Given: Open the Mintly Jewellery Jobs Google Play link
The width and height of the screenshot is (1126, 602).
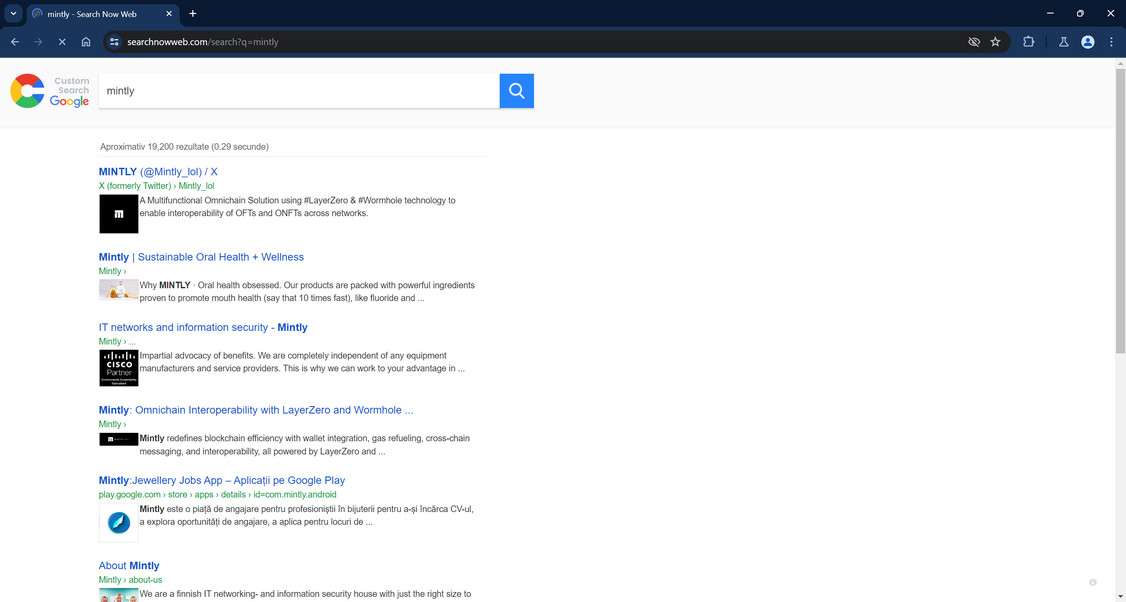Looking at the screenshot, I should pyautogui.click(x=221, y=480).
